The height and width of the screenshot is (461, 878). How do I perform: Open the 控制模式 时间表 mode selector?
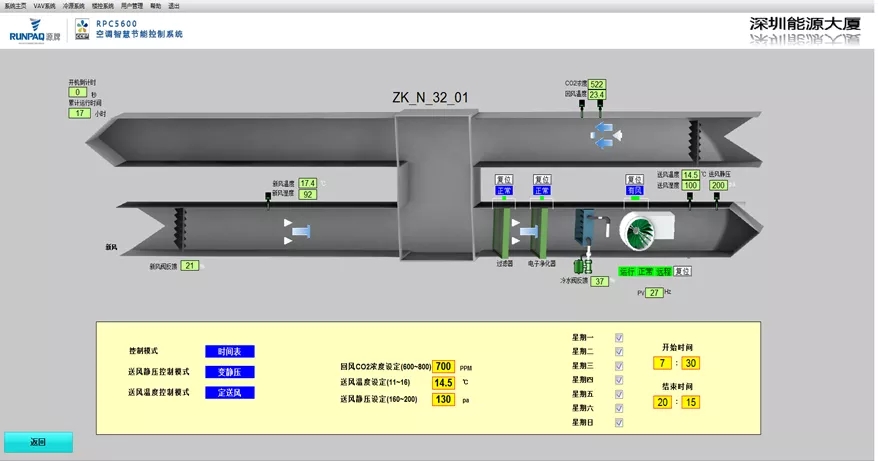[x=229, y=351]
